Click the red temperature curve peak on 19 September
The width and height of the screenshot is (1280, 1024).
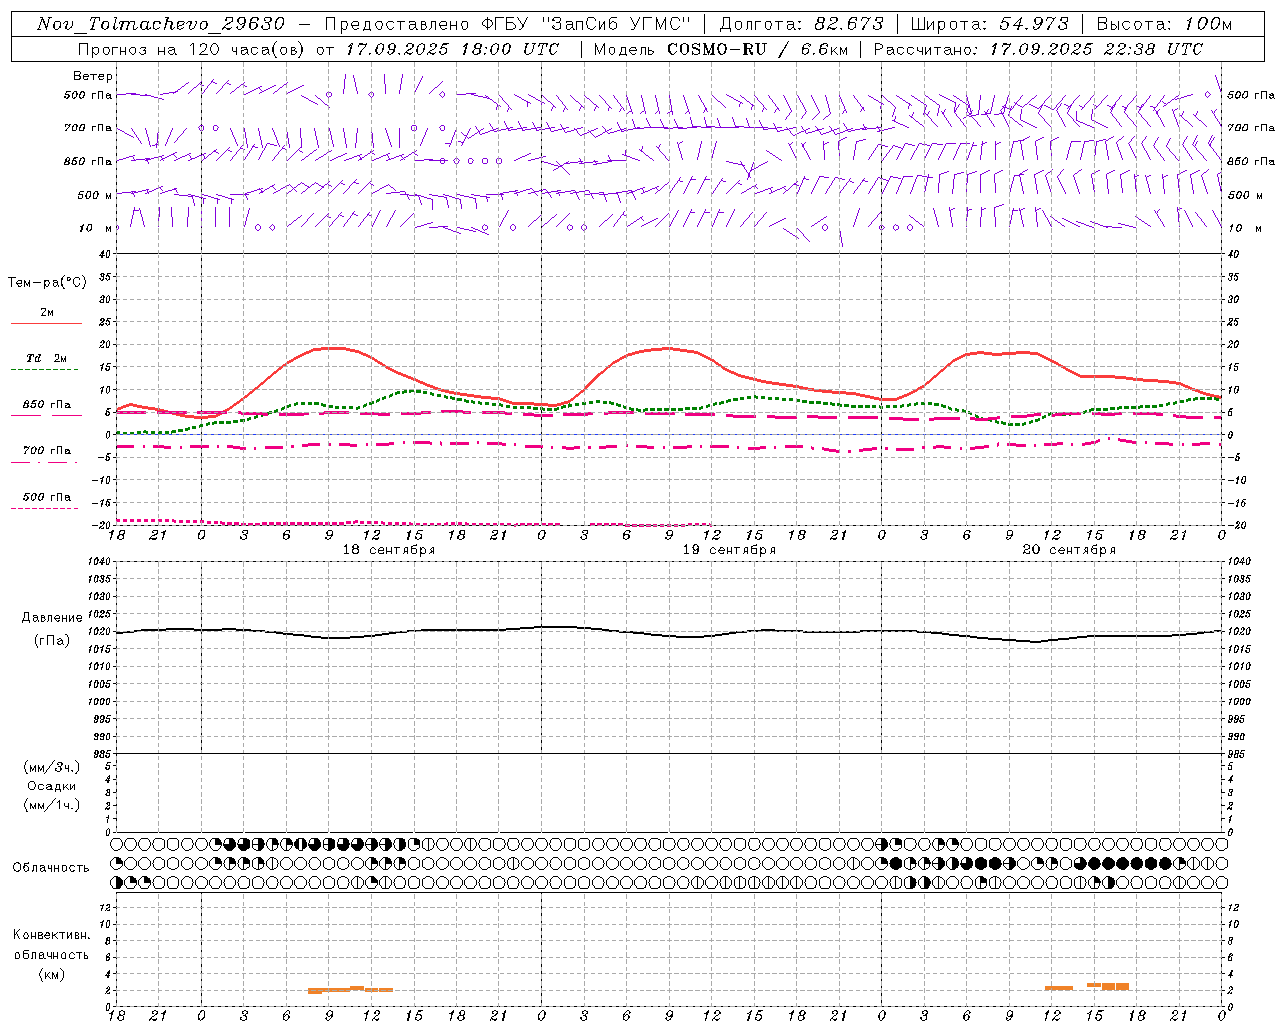[668, 348]
